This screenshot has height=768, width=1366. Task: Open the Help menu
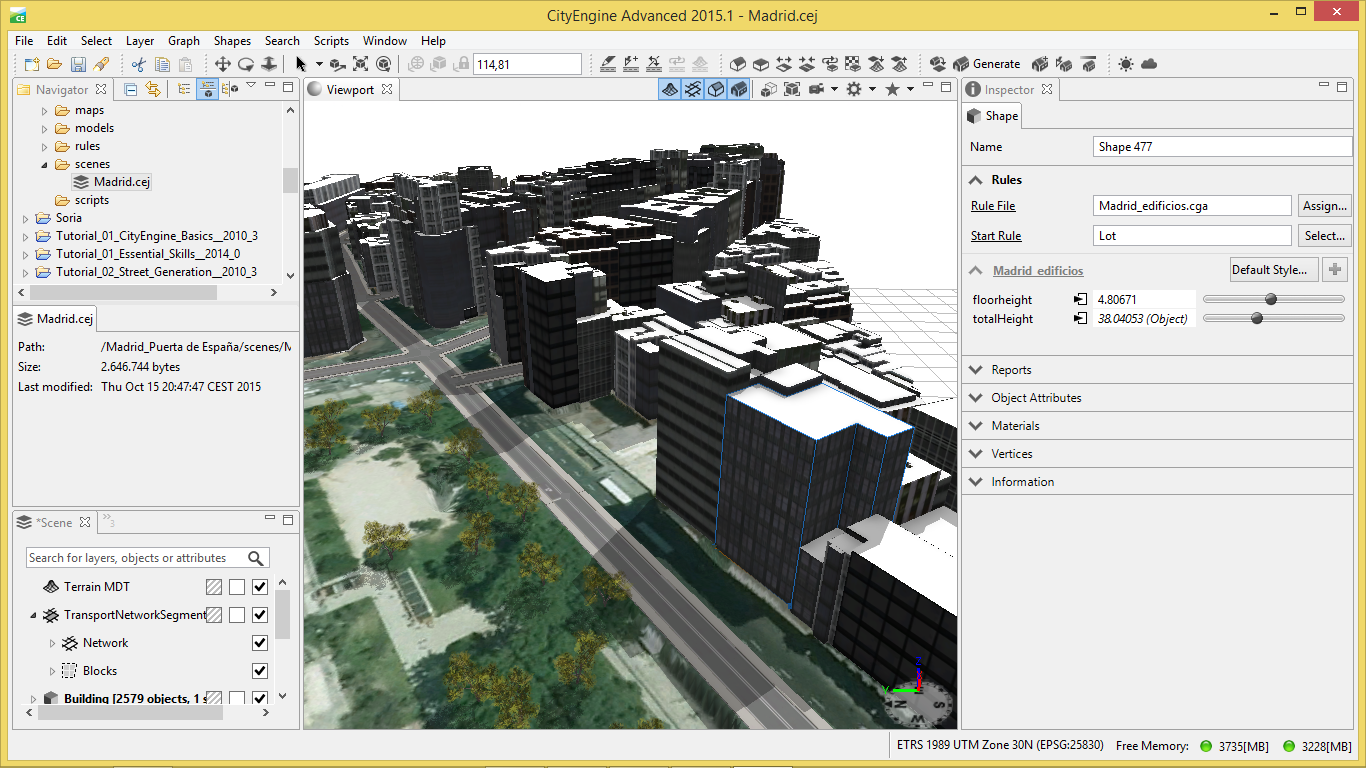coord(433,41)
